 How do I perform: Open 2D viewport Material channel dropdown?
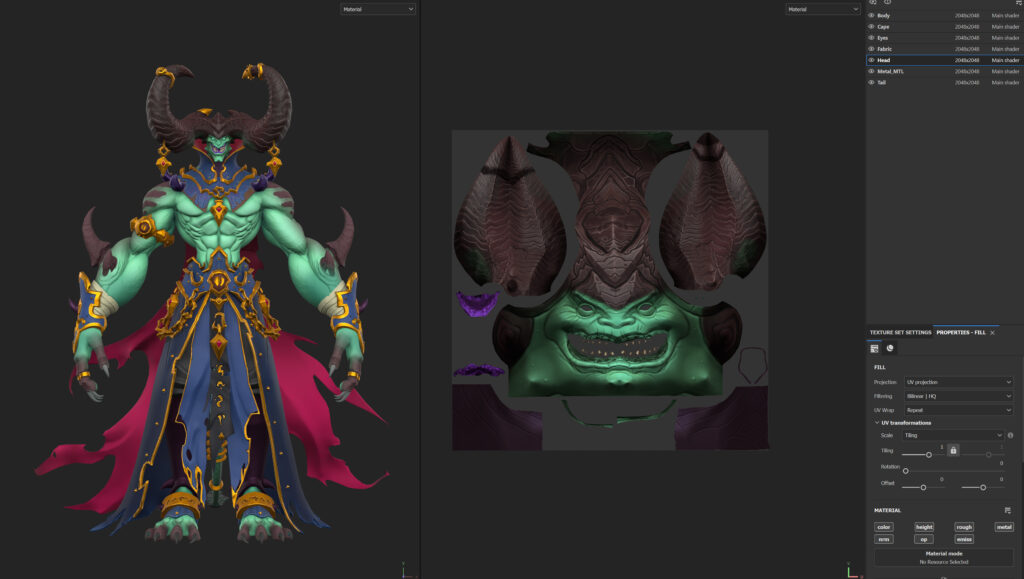823,9
